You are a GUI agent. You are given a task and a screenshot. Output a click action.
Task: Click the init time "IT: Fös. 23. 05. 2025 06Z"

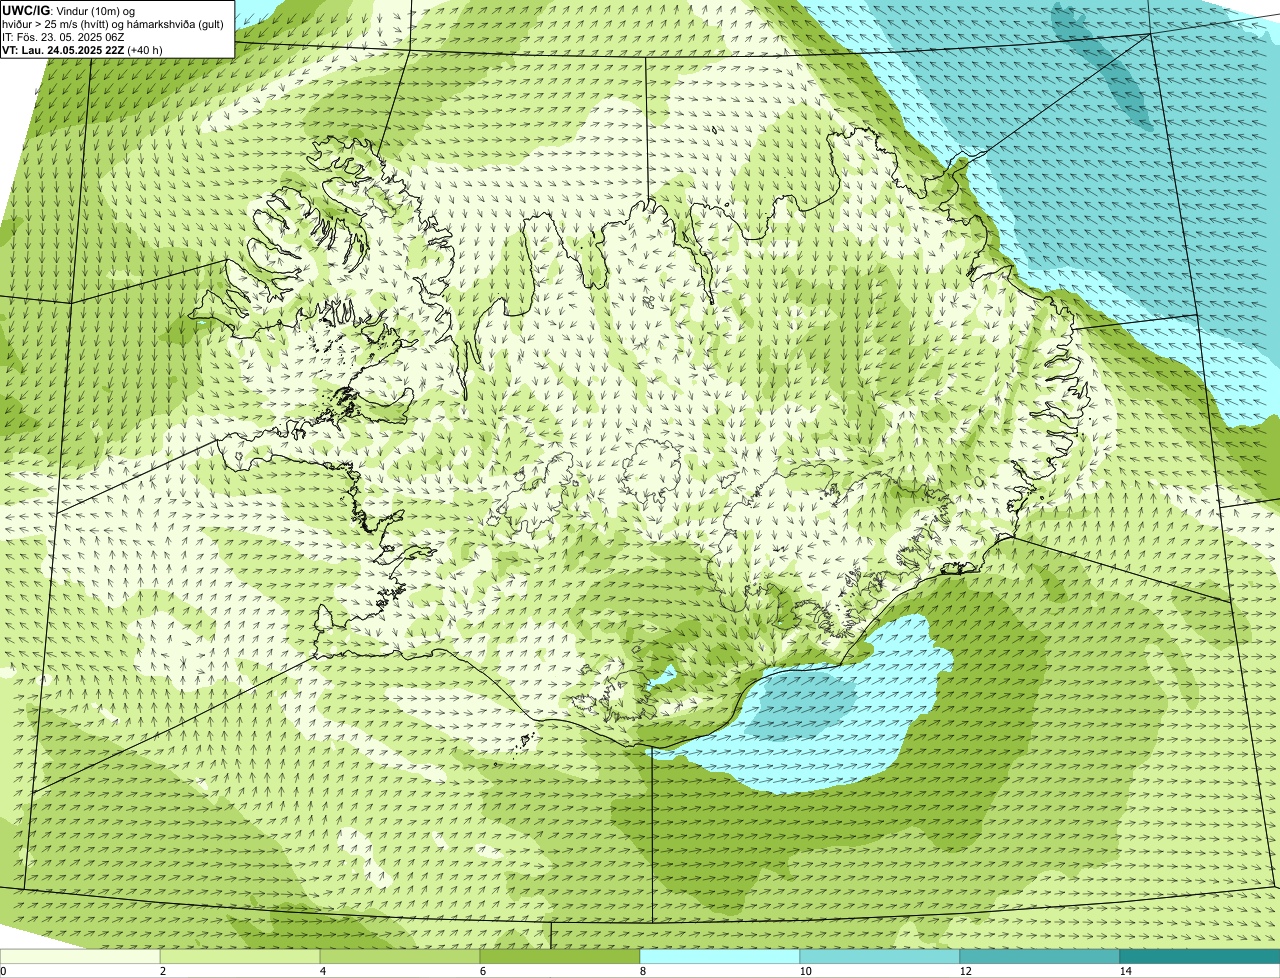[x=63, y=37]
